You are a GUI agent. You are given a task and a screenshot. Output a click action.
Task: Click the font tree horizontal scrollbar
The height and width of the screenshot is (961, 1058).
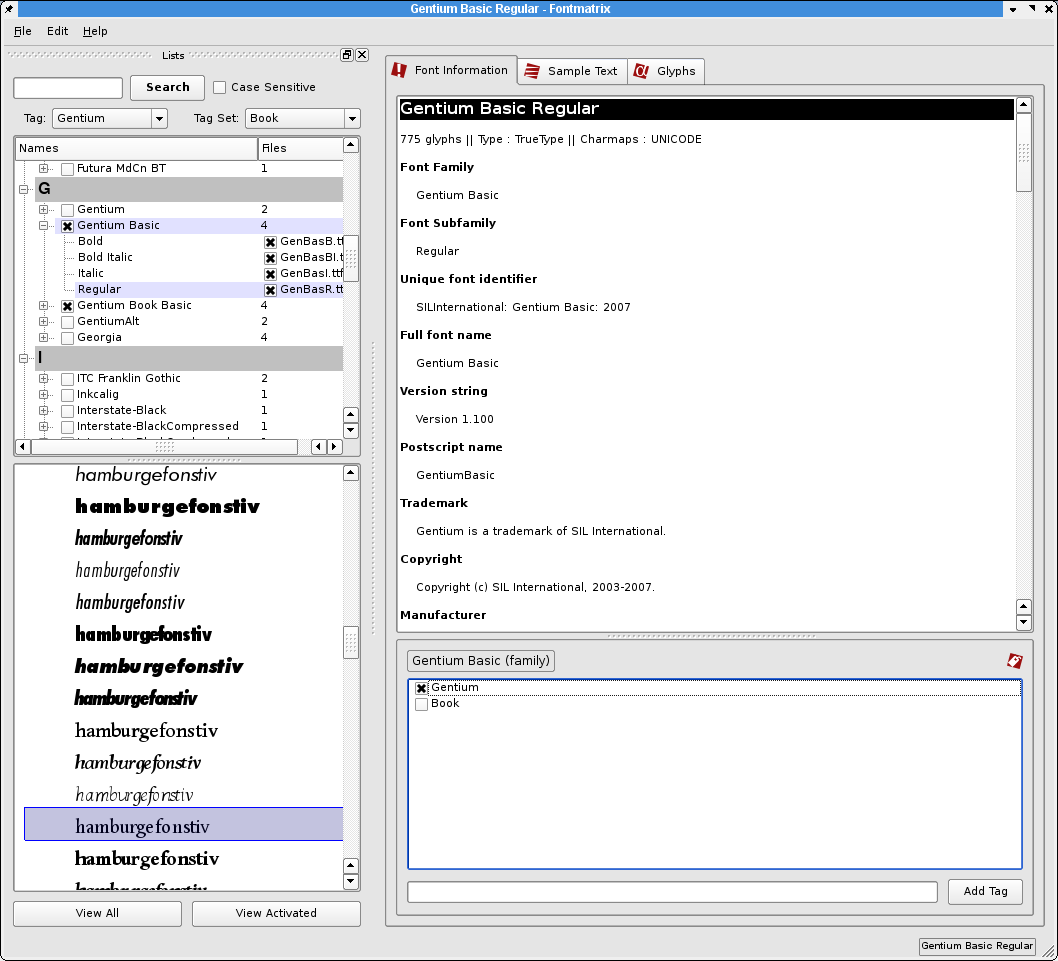click(x=164, y=447)
